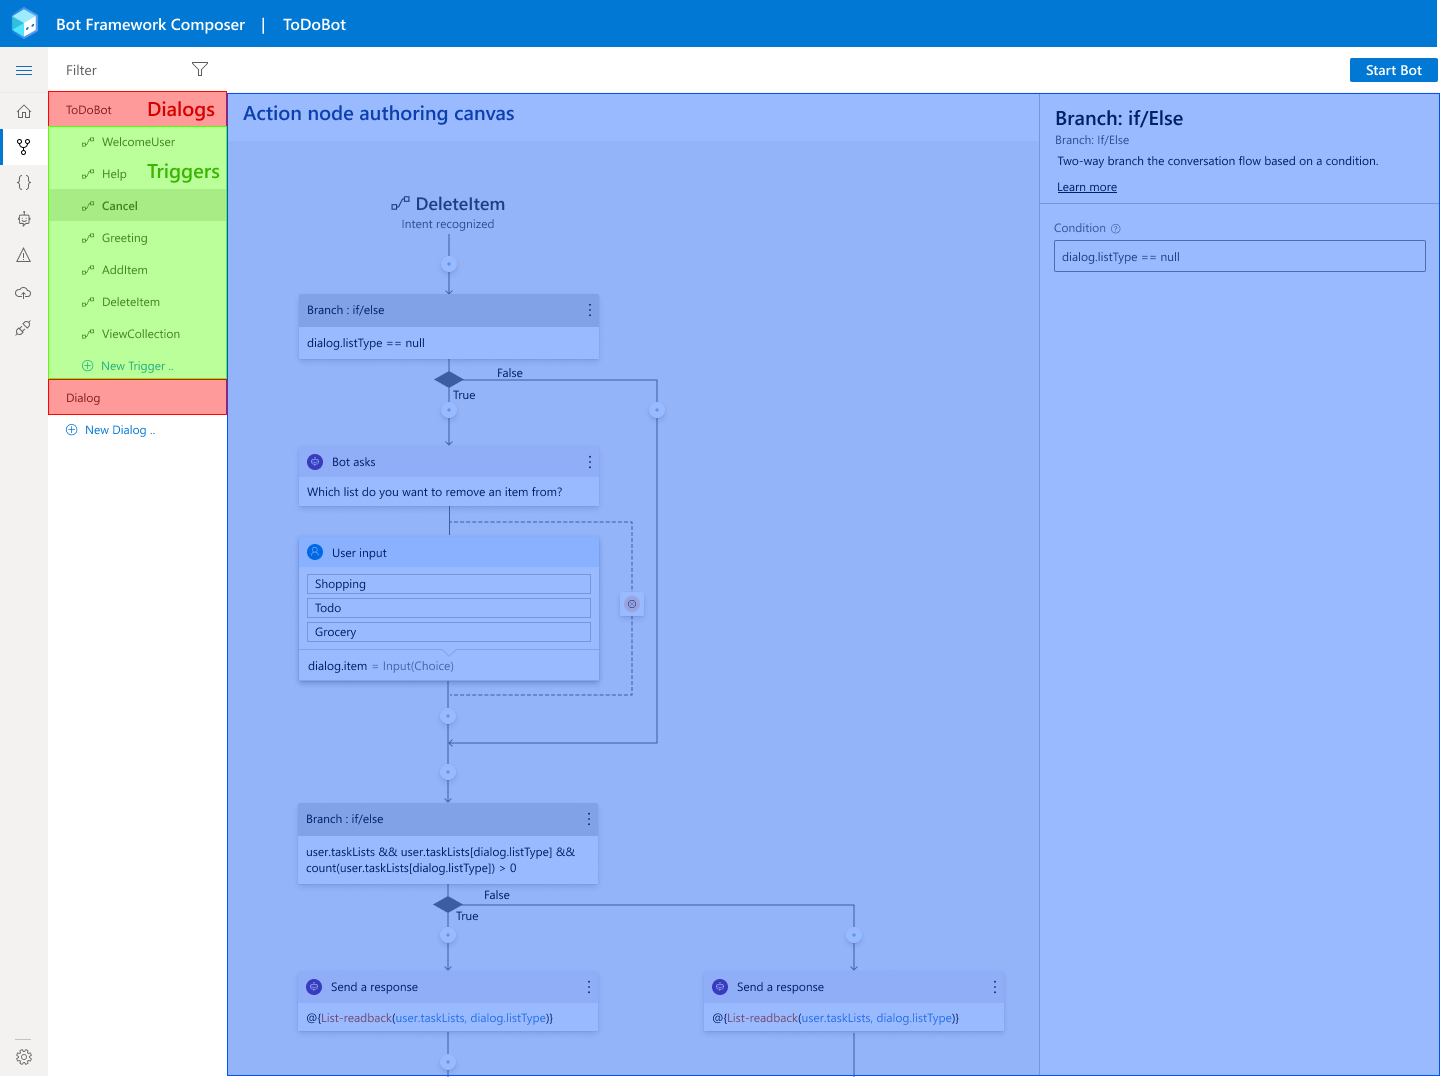Viewport: 1440px width, 1077px height.
Task: Add action on second True branch
Action: point(448,935)
